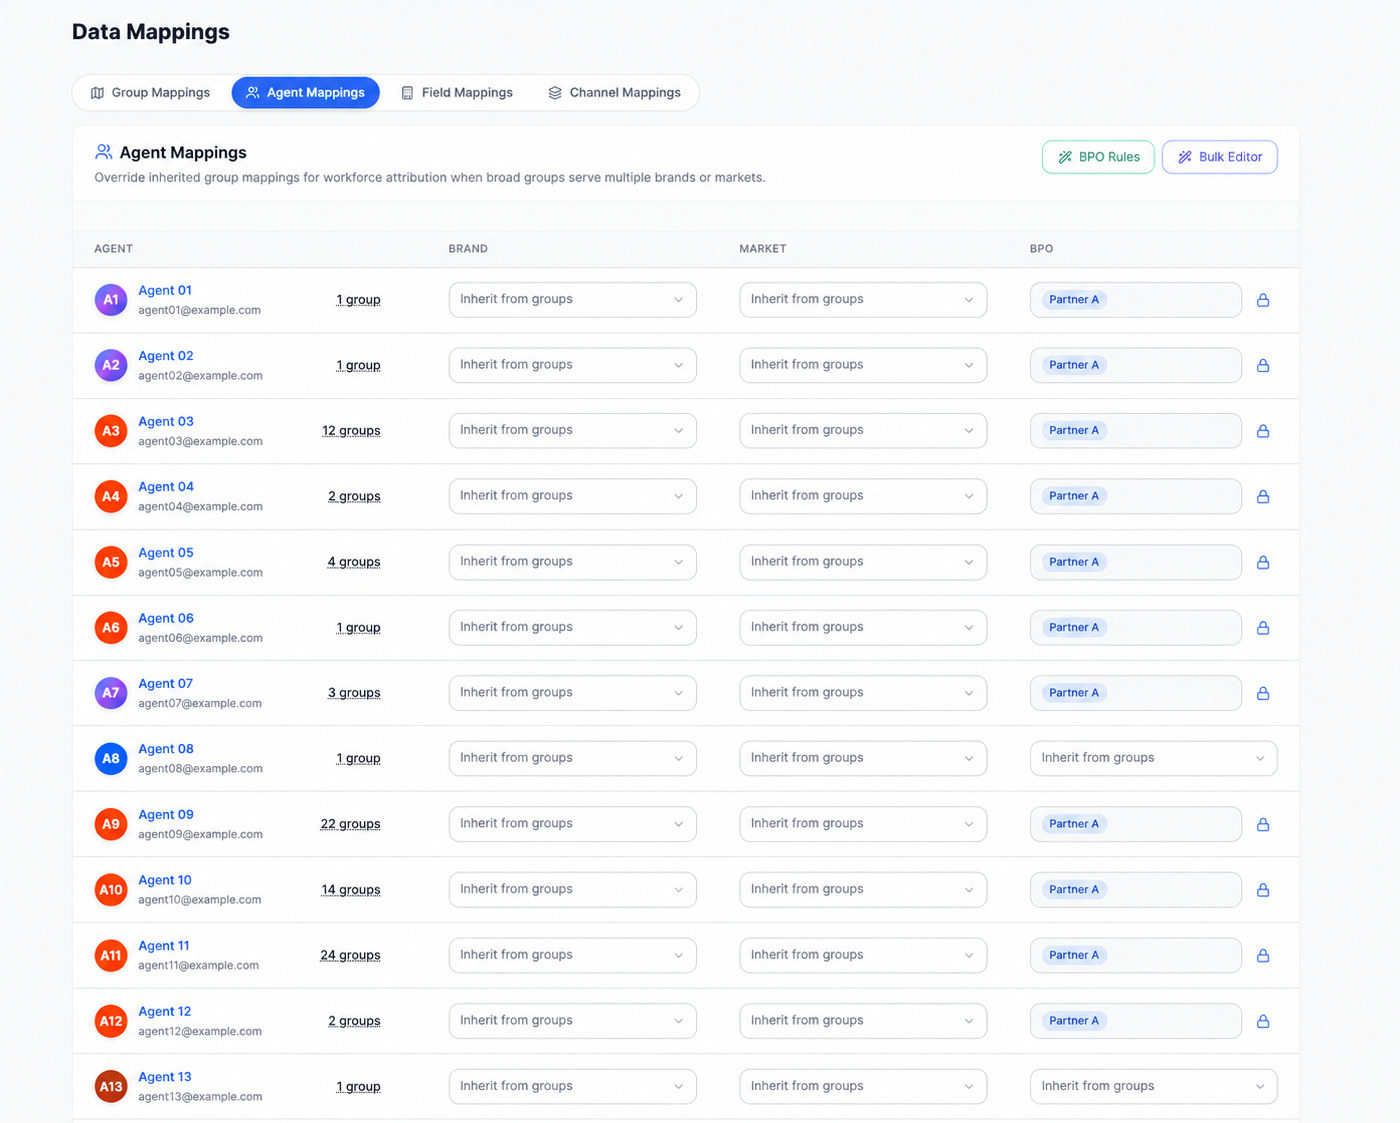This screenshot has width=1400, height=1123.
Task: Go to the Channel Mappings tab
Action: [x=615, y=93]
